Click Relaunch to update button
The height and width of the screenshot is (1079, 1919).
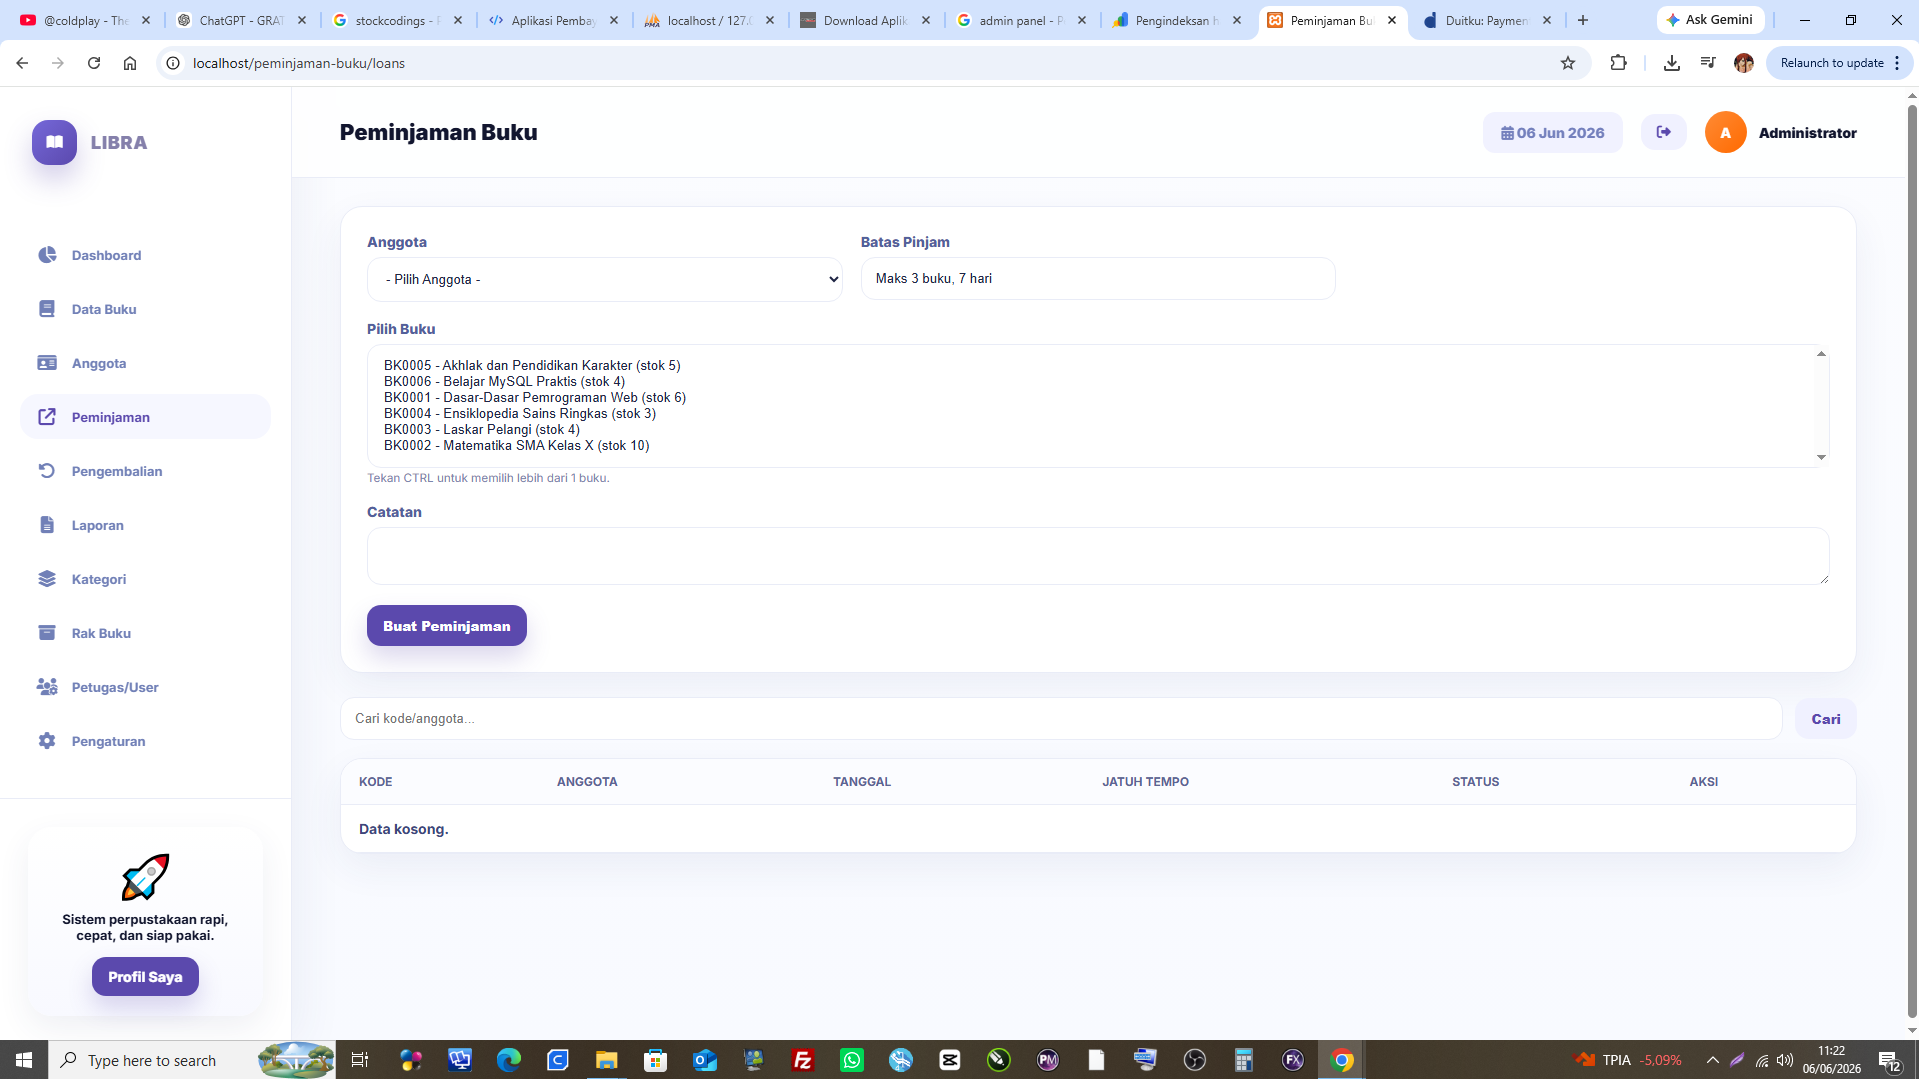1839,63
